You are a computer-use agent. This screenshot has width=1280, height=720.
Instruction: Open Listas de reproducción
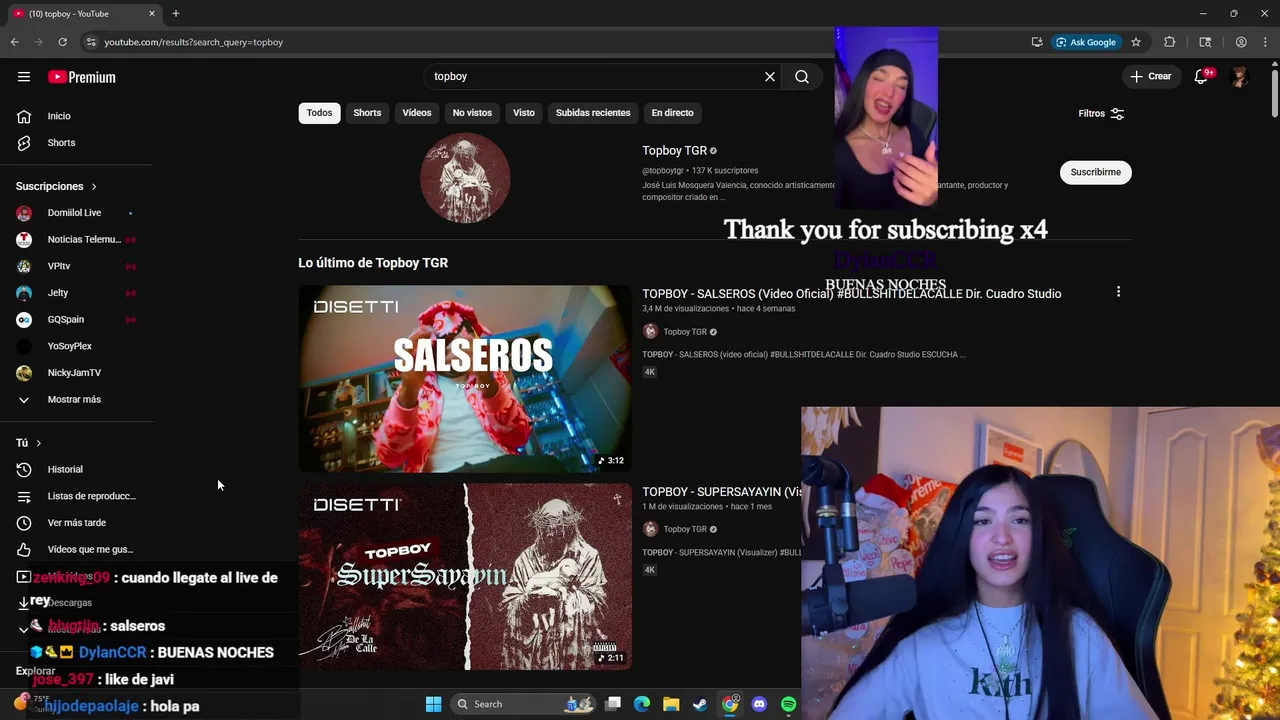[76, 496]
